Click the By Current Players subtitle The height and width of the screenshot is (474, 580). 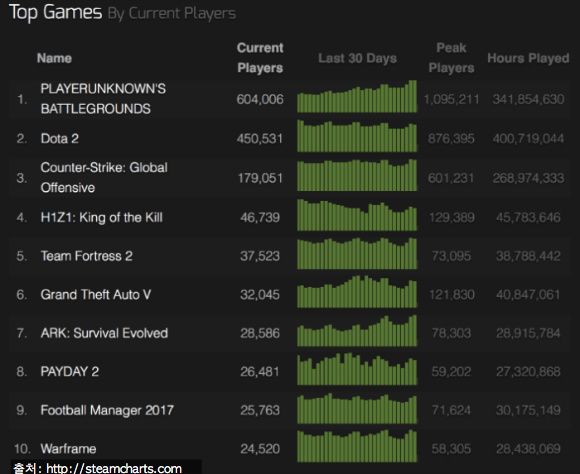click(172, 14)
